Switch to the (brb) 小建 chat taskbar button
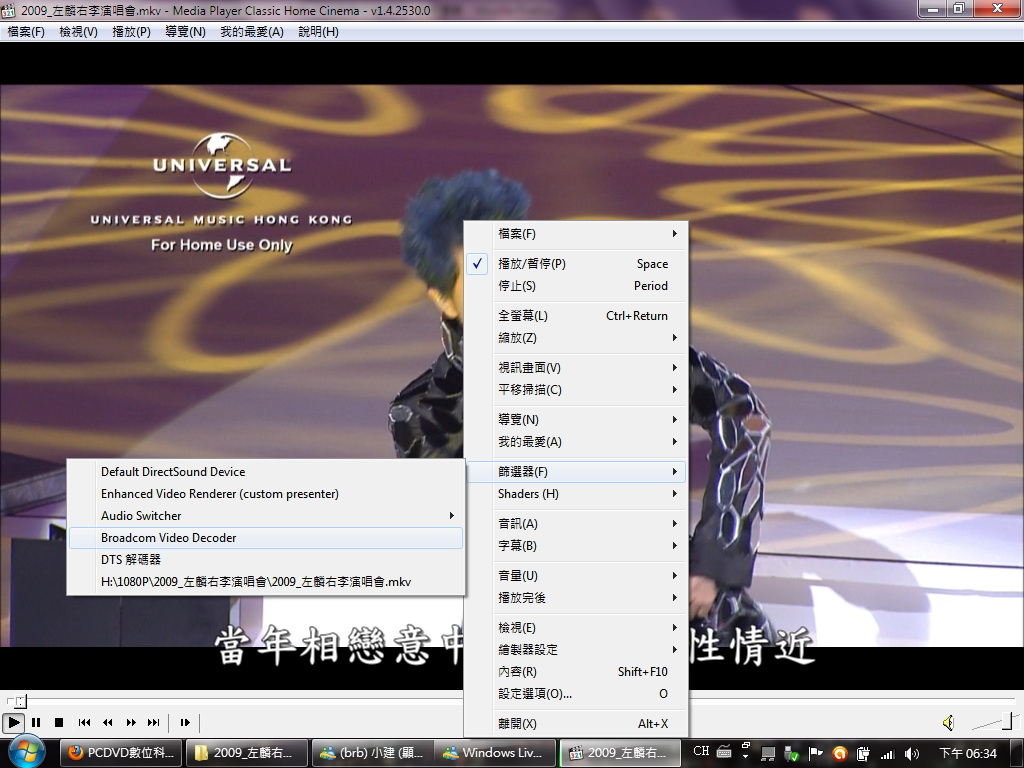 [x=372, y=753]
